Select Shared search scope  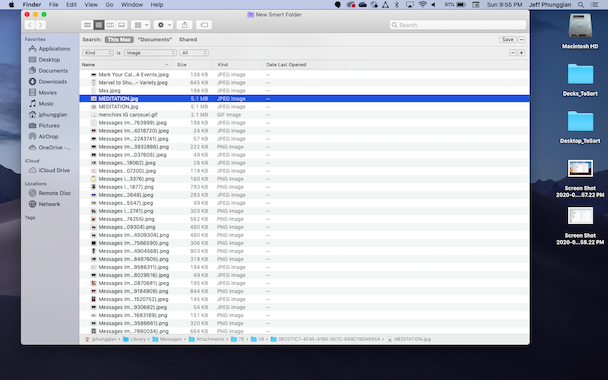[188, 40]
